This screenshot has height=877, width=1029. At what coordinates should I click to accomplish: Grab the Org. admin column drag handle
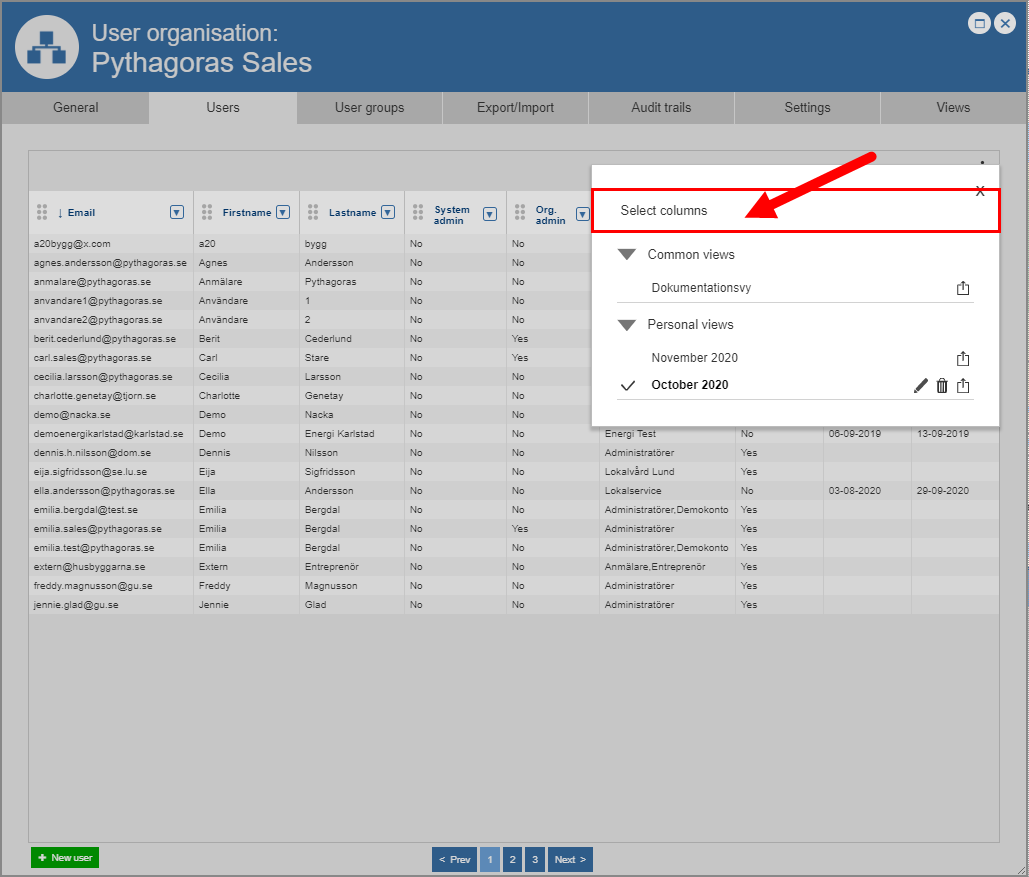pyautogui.click(x=520, y=212)
